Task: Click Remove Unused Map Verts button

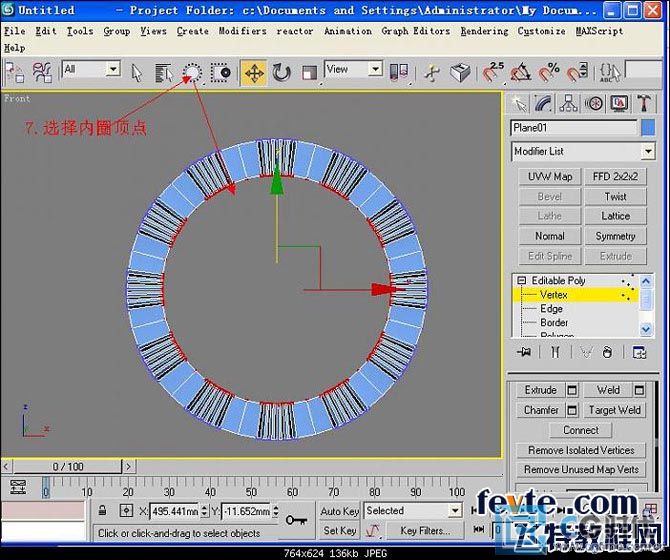Action: [x=581, y=469]
